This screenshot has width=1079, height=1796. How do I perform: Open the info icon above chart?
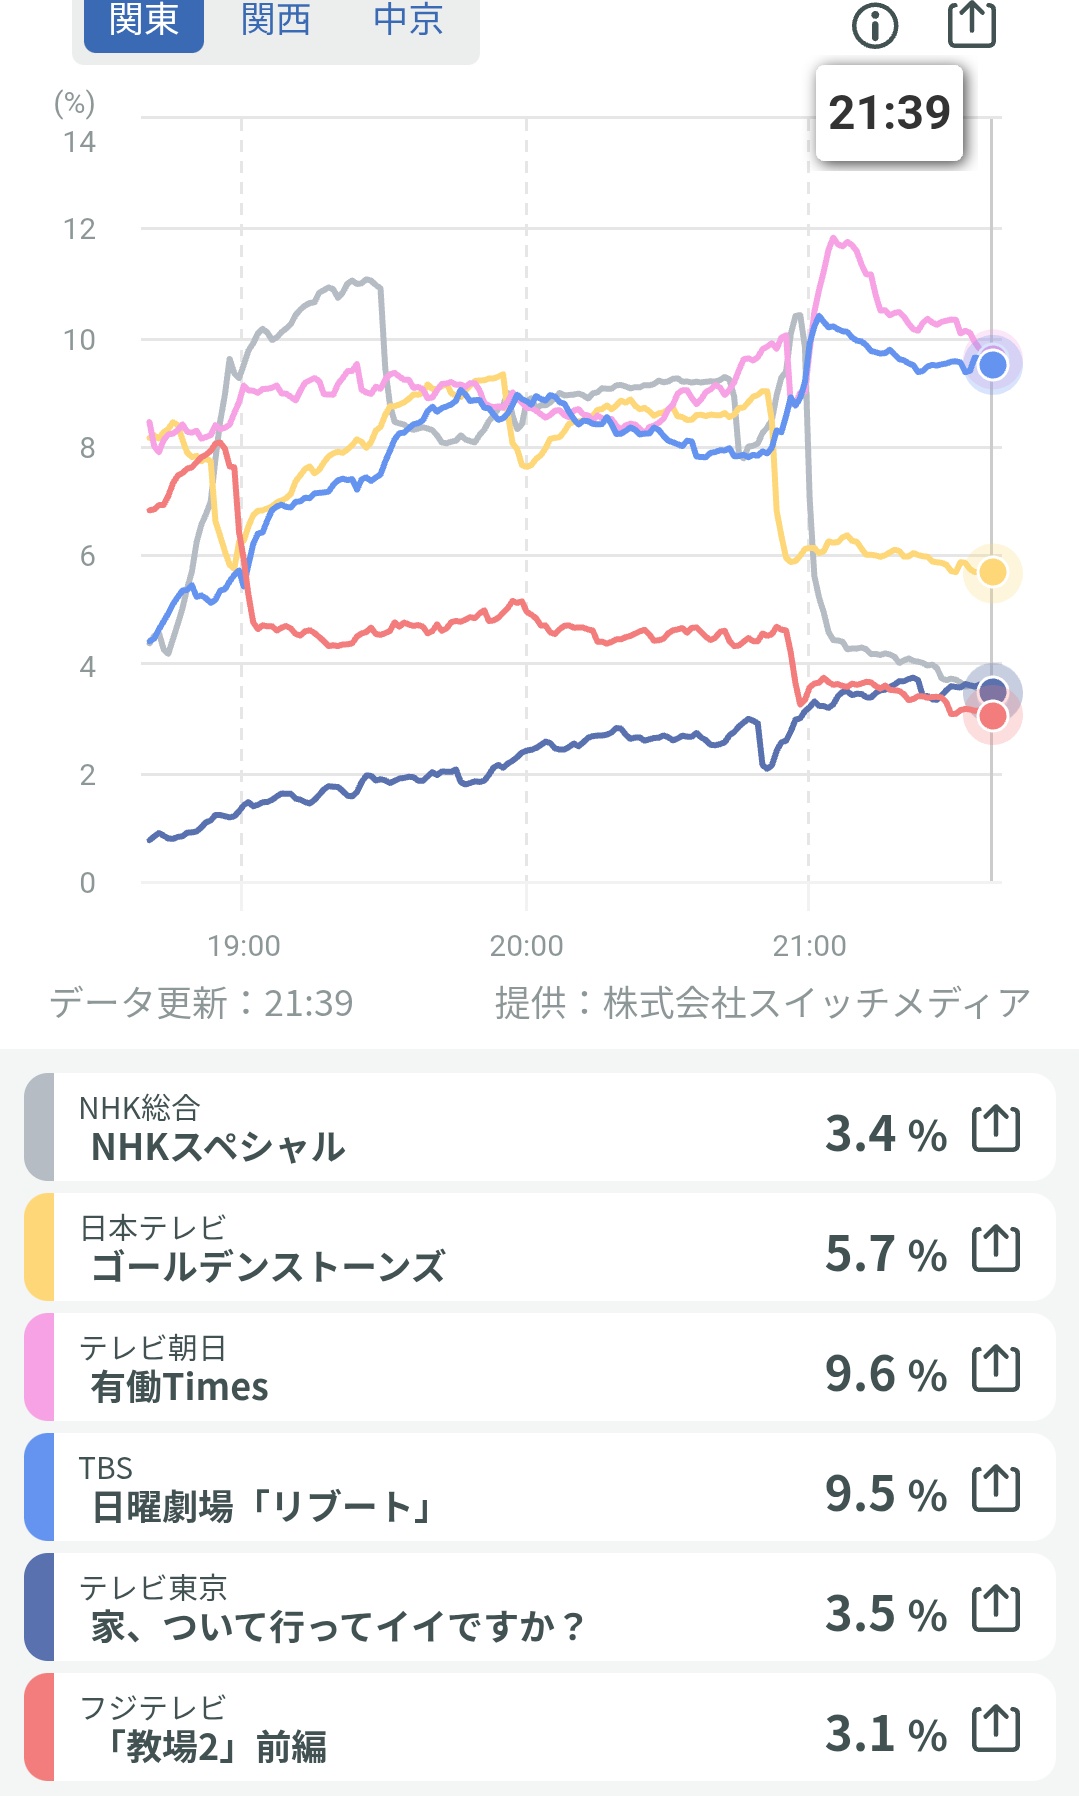coord(875,26)
